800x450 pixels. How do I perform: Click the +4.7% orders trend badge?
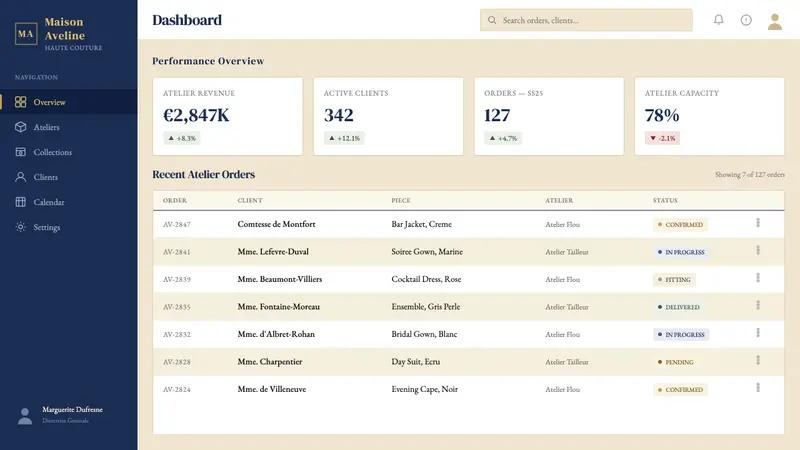[503, 138]
